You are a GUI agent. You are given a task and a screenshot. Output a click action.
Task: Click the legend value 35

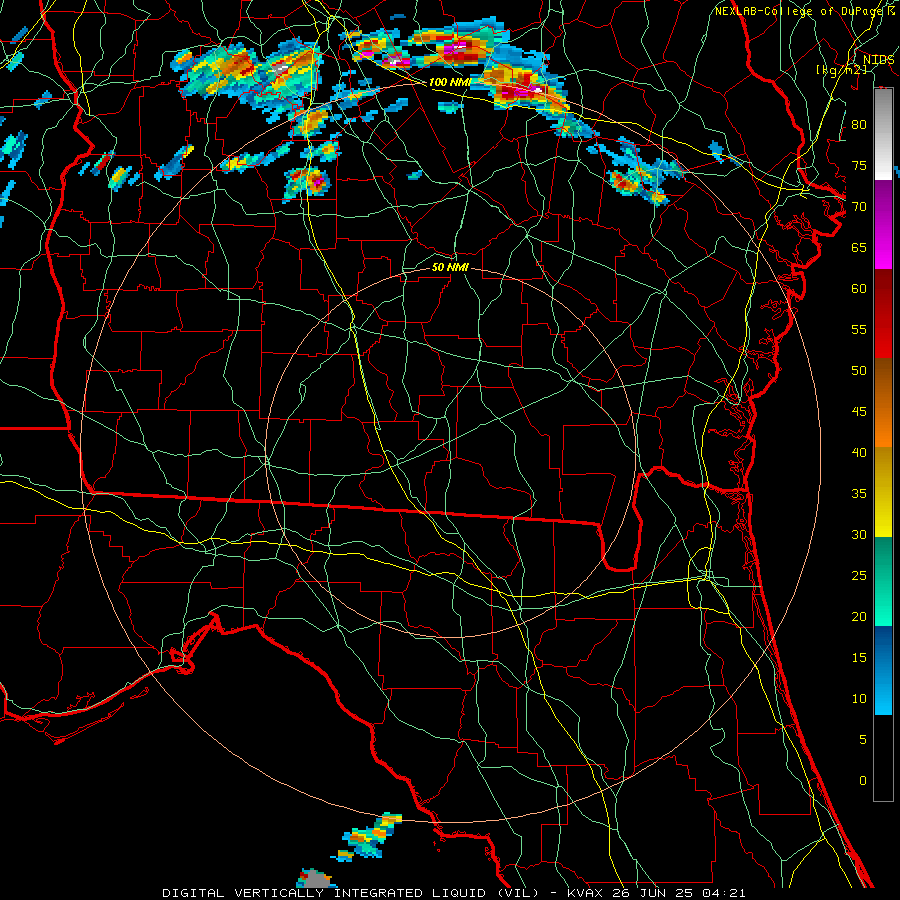point(859,494)
